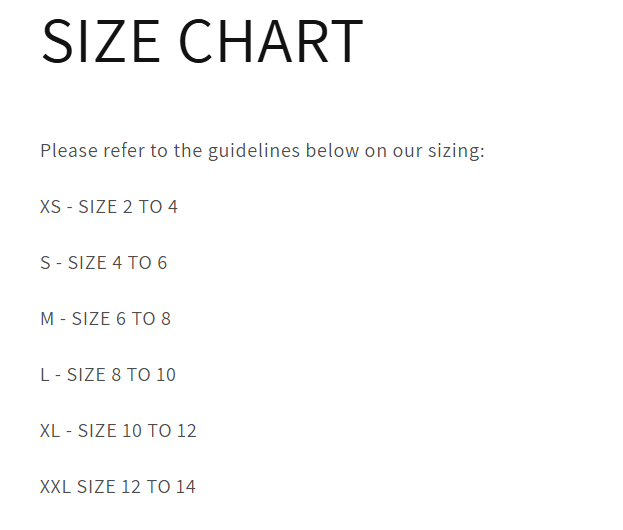This screenshot has width=623, height=530.
Task: Click the number 14 in the XXL row
Action: [186, 487]
